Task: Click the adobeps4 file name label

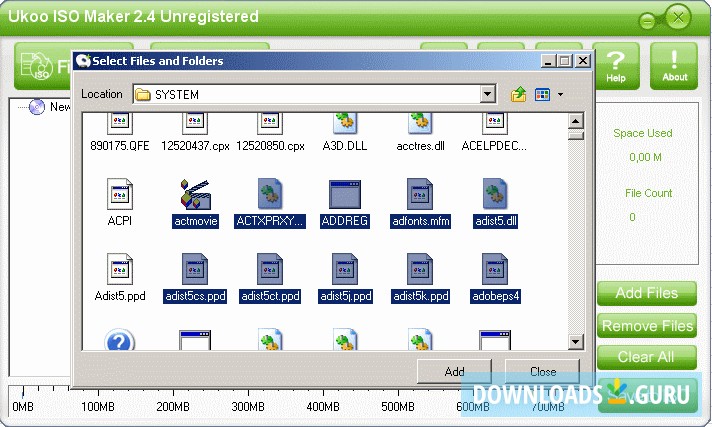Action: tap(495, 296)
